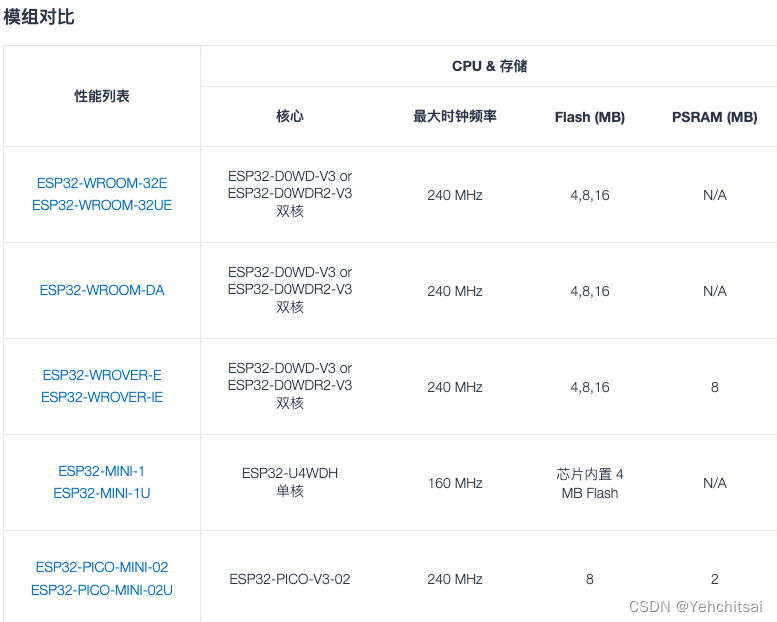Select the core cell of ESP32-WROOM-32E row
The width and height of the screenshot is (777, 622).
pos(290,194)
